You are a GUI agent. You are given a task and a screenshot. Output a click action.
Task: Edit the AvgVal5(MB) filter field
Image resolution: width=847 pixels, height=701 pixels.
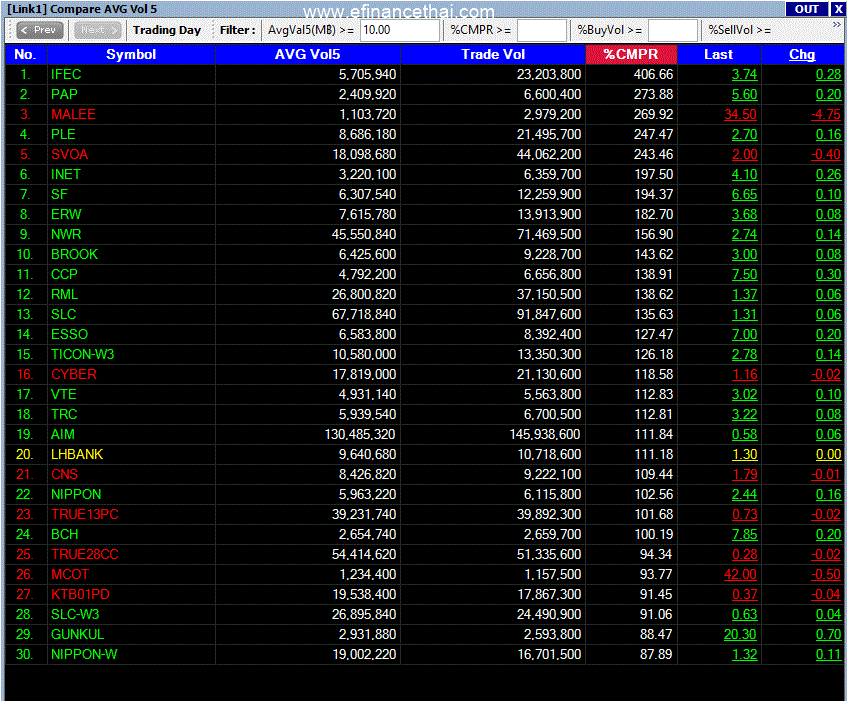click(x=399, y=30)
